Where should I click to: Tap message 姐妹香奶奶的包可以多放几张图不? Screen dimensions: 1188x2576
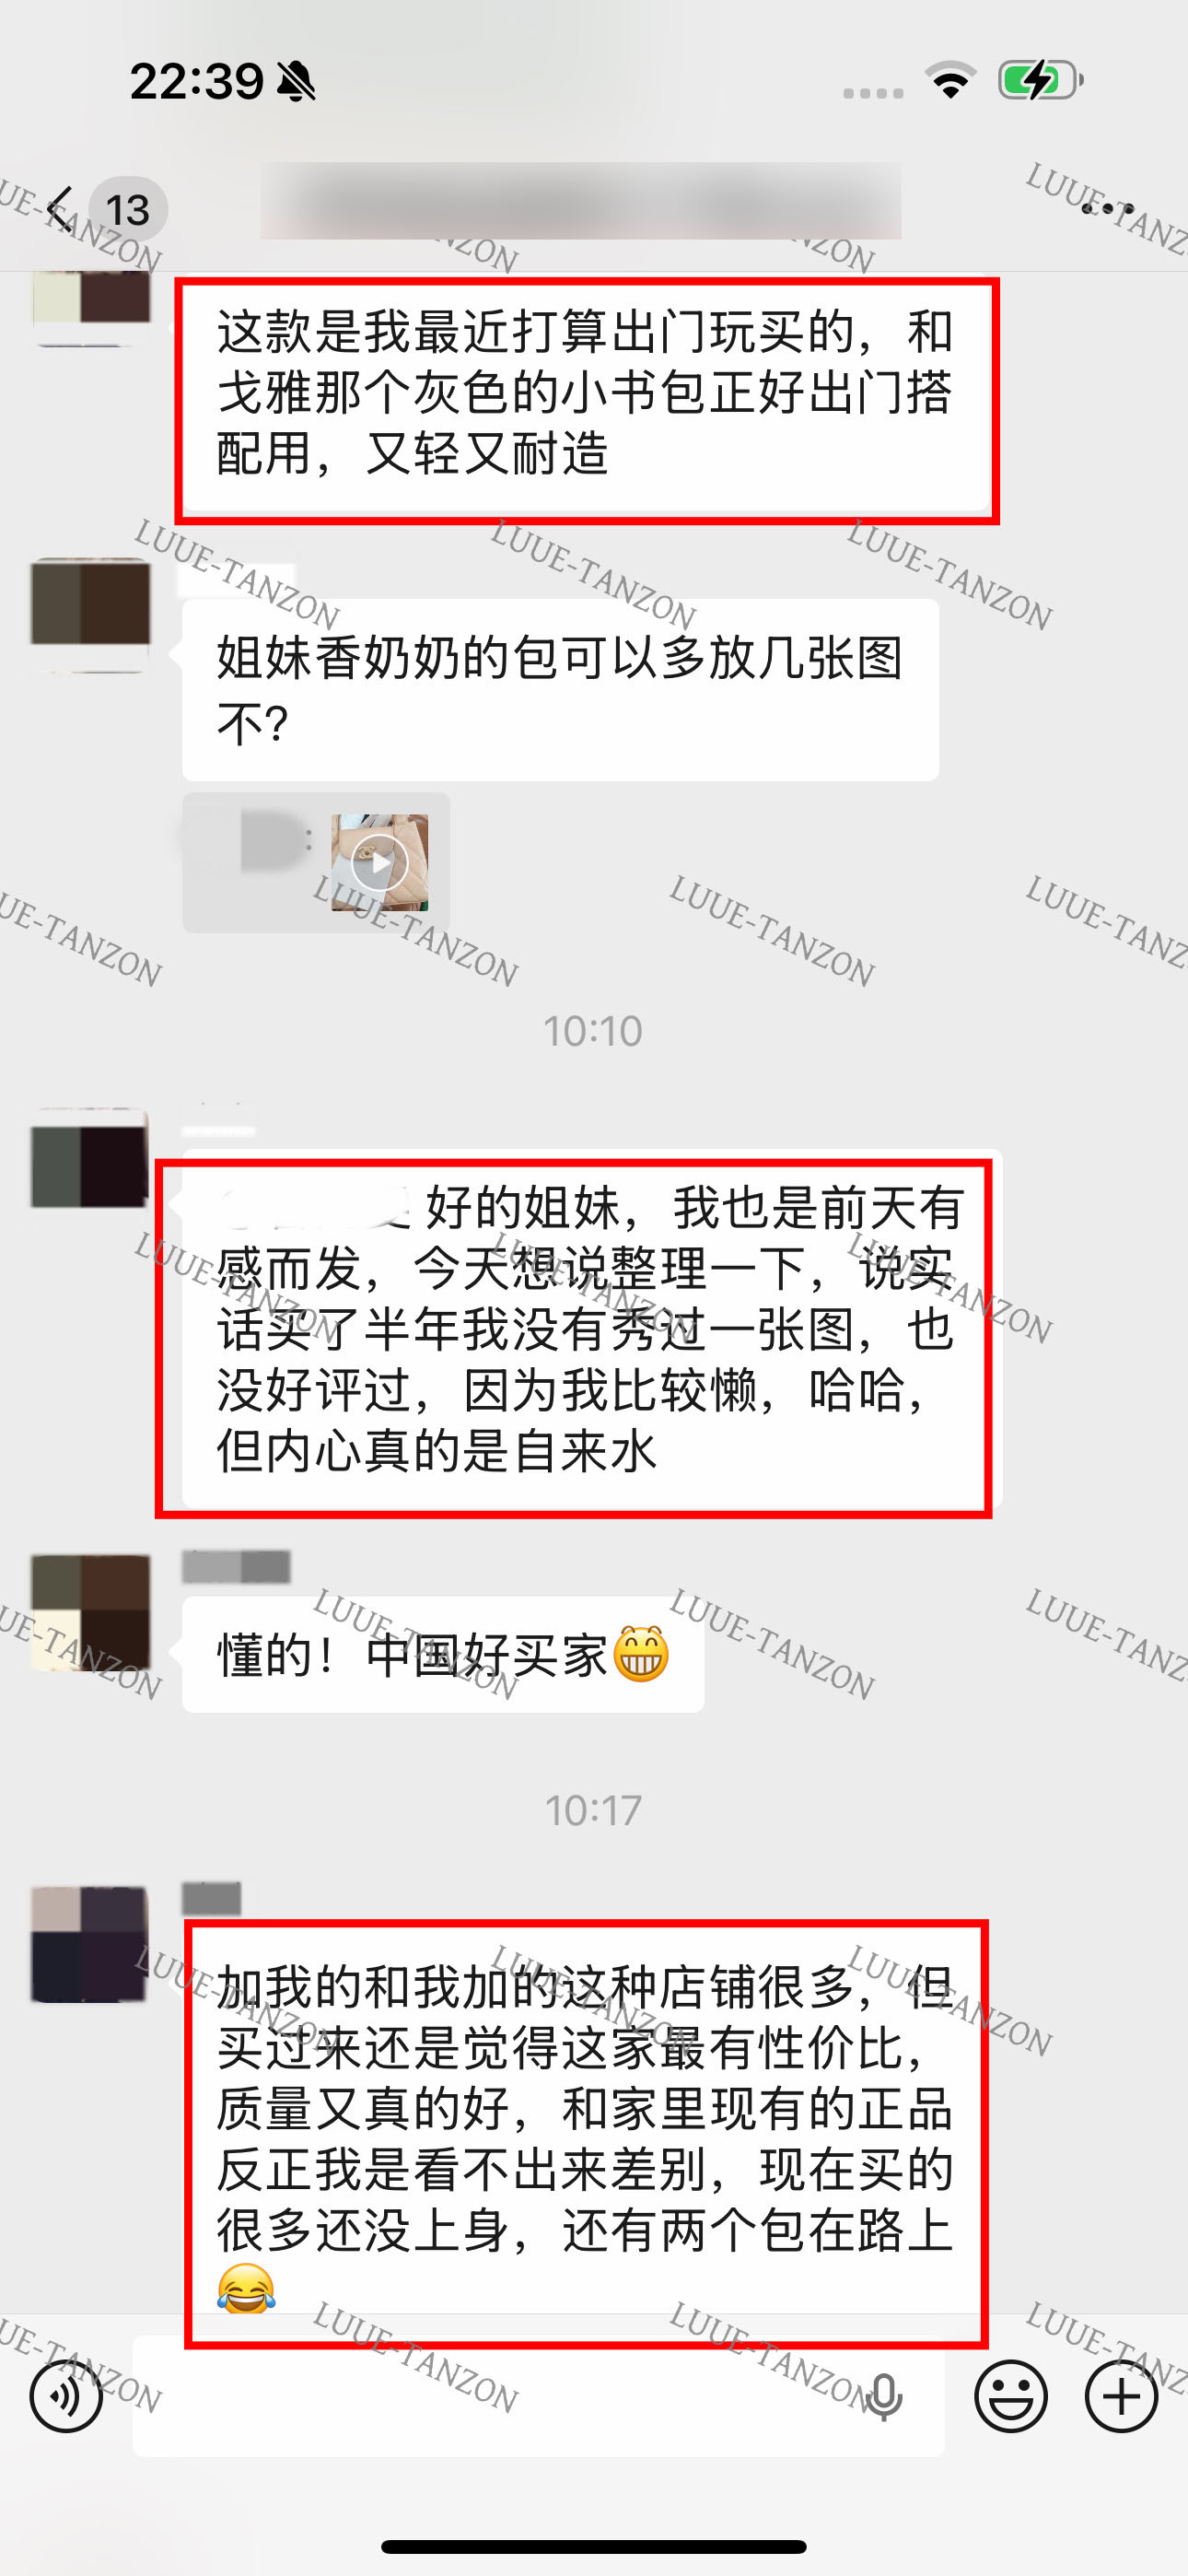[560, 690]
